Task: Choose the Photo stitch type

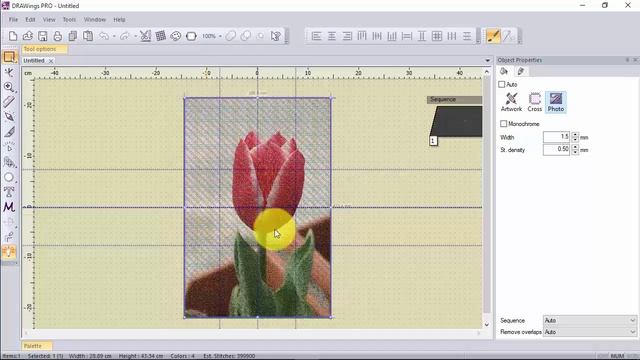Action: coord(556,102)
